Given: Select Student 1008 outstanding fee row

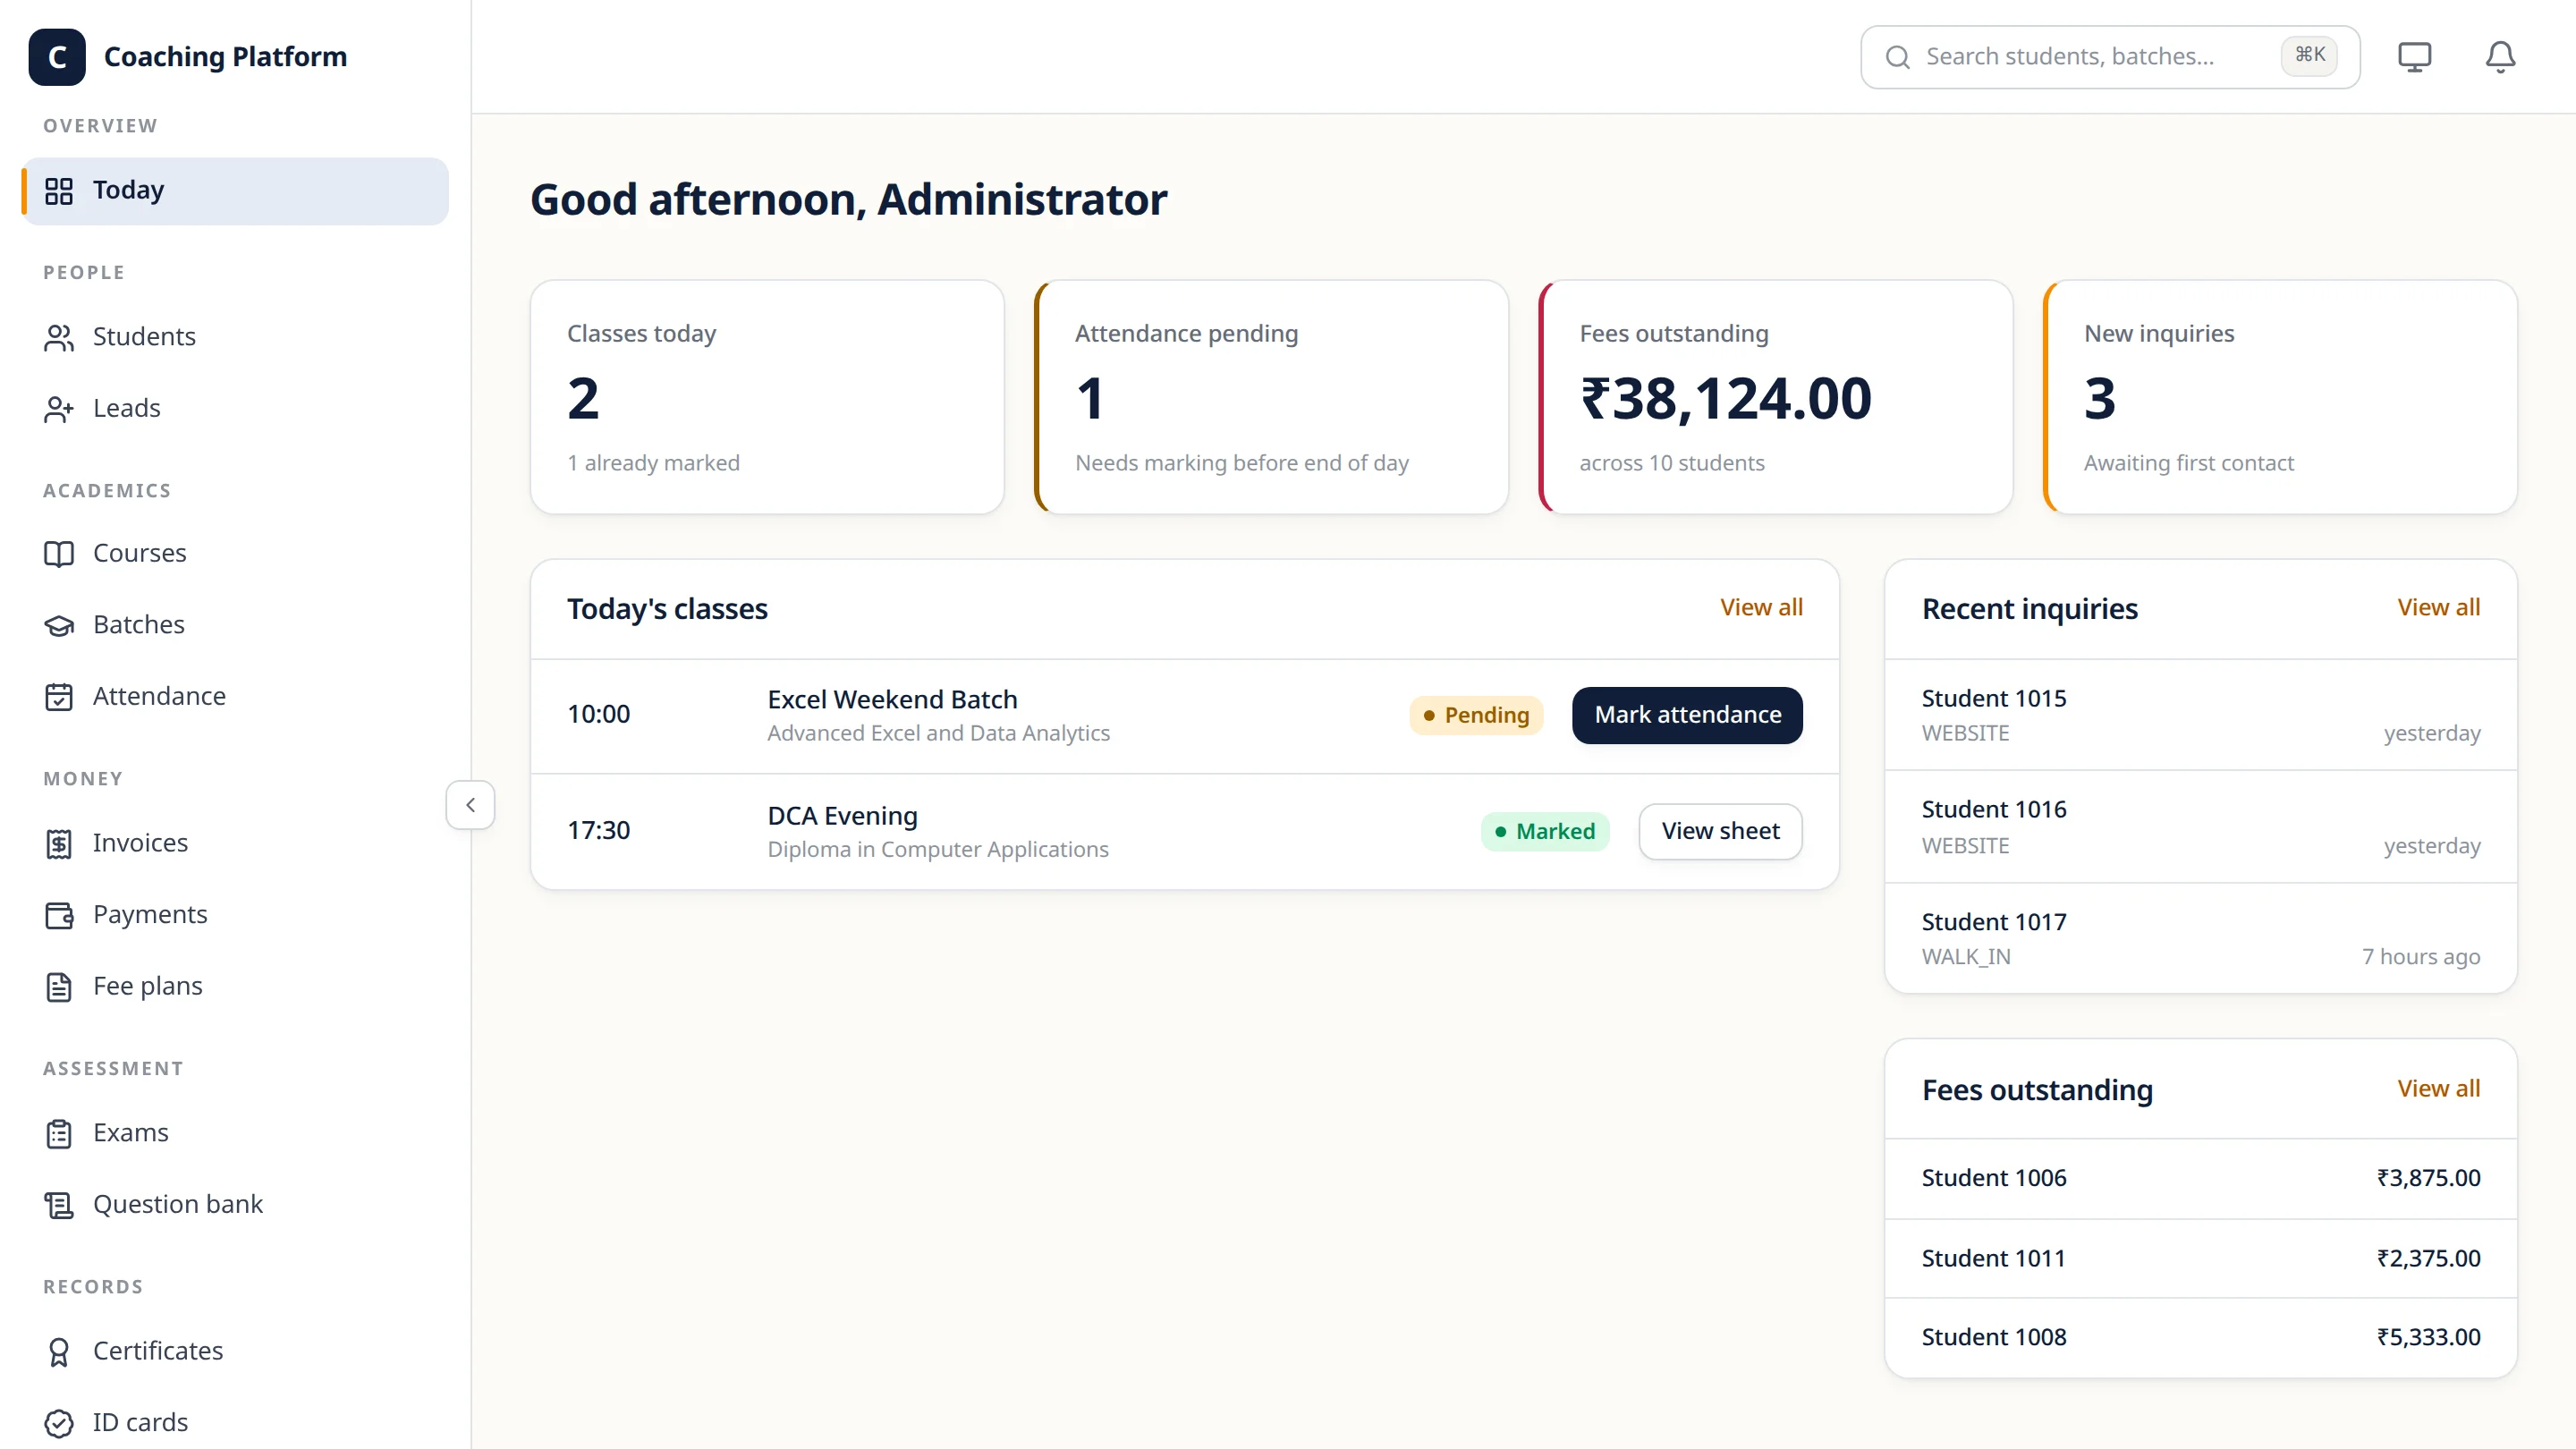Looking at the screenshot, I should [2201, 1338].
